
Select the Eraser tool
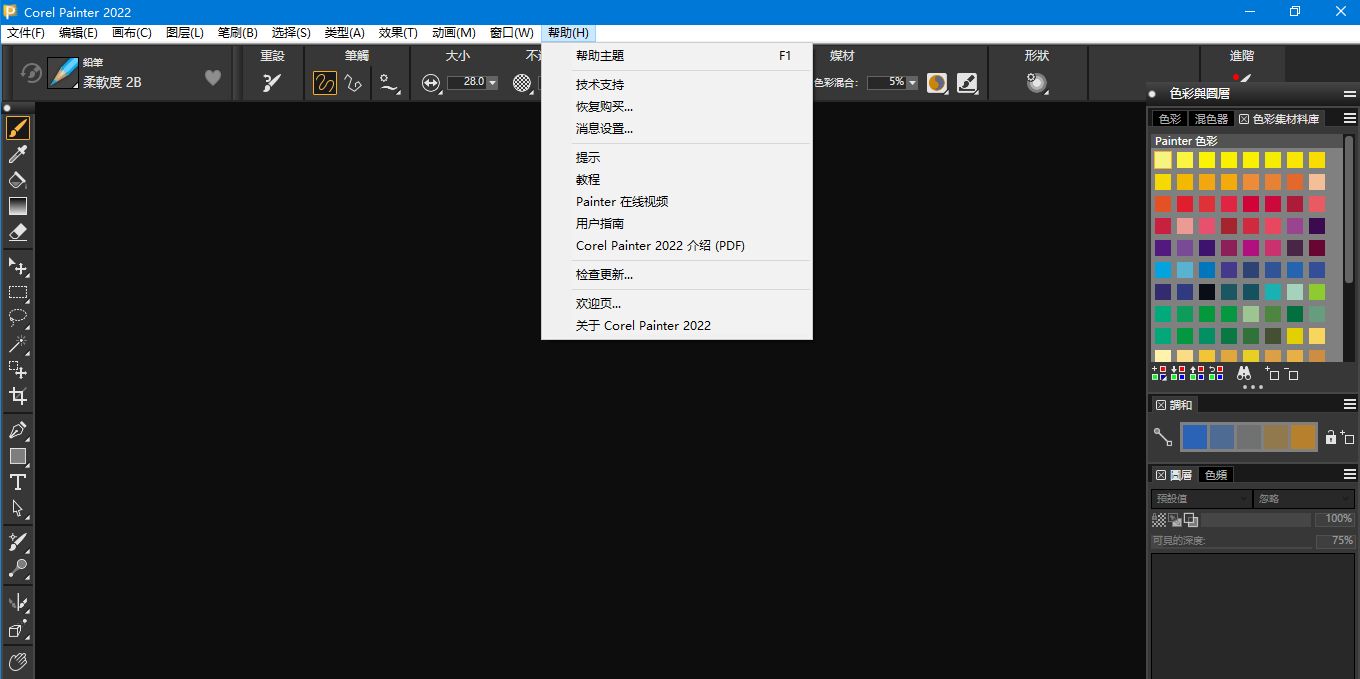[x=18, y=232]
